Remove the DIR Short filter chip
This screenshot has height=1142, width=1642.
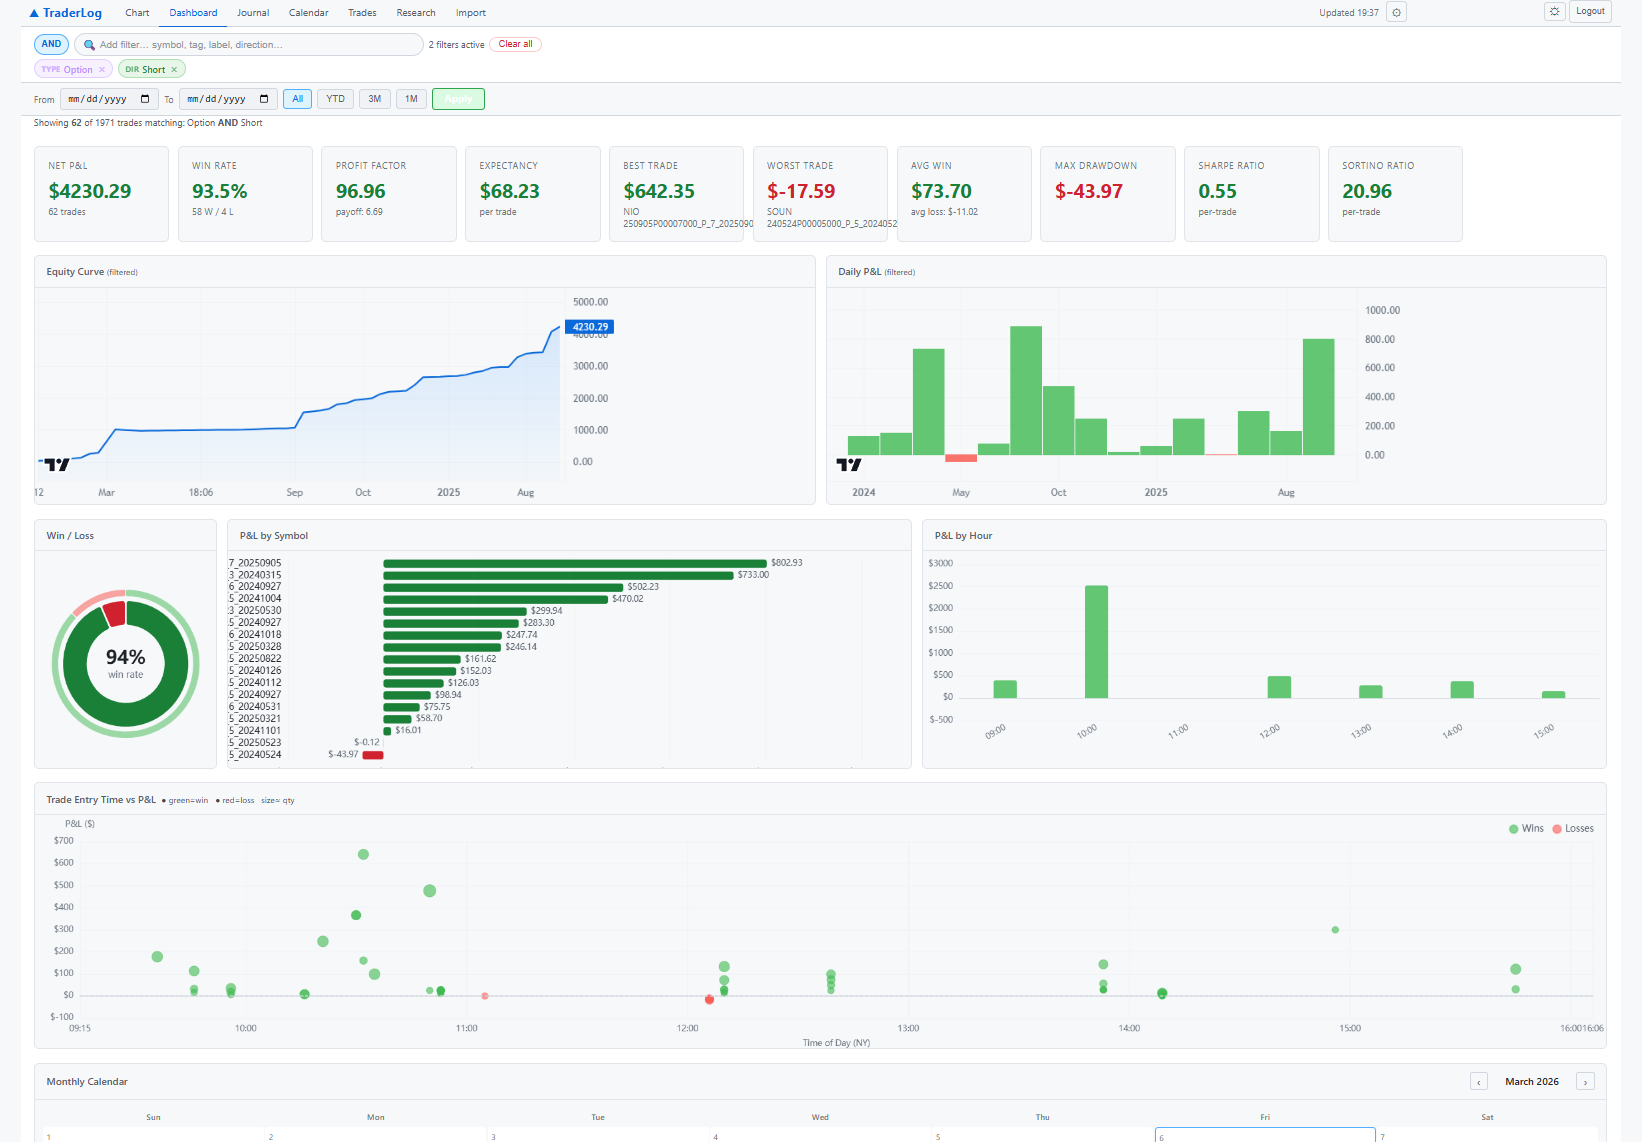(176, 69)
